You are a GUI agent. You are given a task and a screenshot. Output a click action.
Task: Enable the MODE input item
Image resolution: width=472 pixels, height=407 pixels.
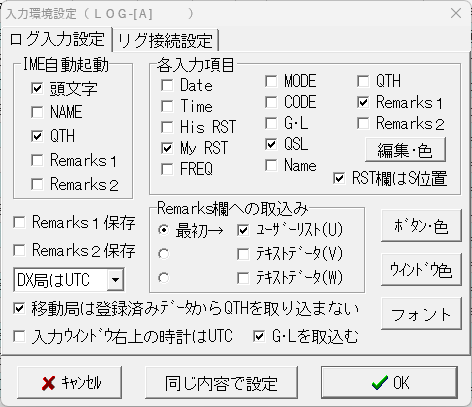tap(271, 81)
